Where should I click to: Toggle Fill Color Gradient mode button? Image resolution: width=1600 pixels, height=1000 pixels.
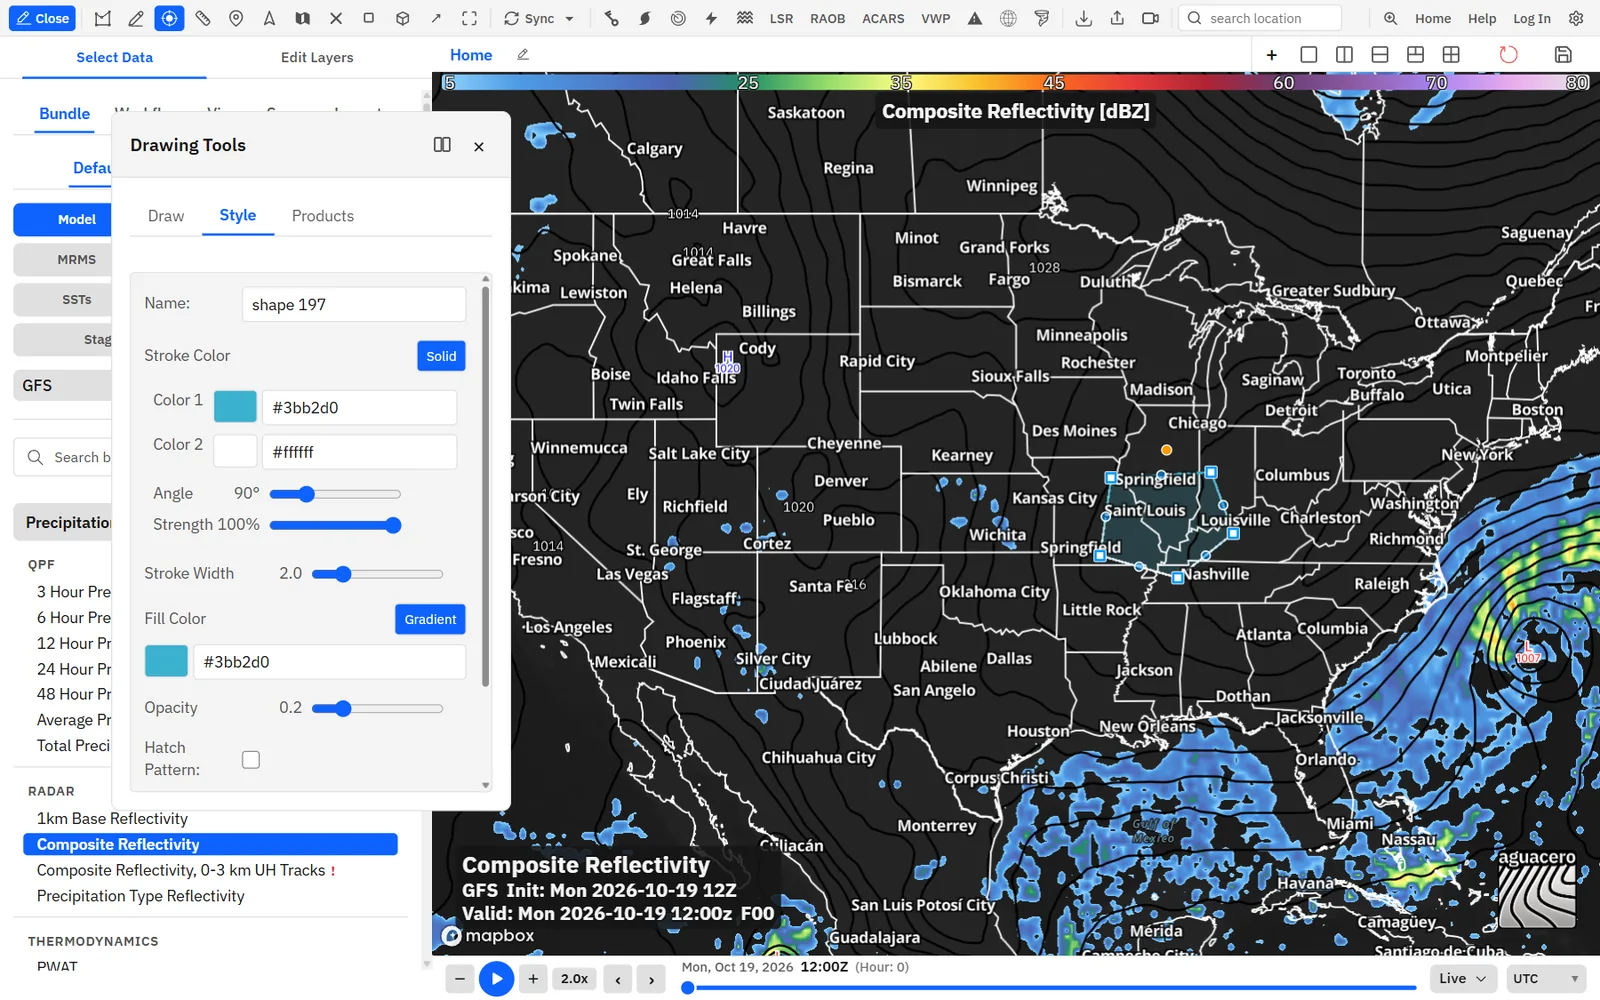click(x=430, y=619)
